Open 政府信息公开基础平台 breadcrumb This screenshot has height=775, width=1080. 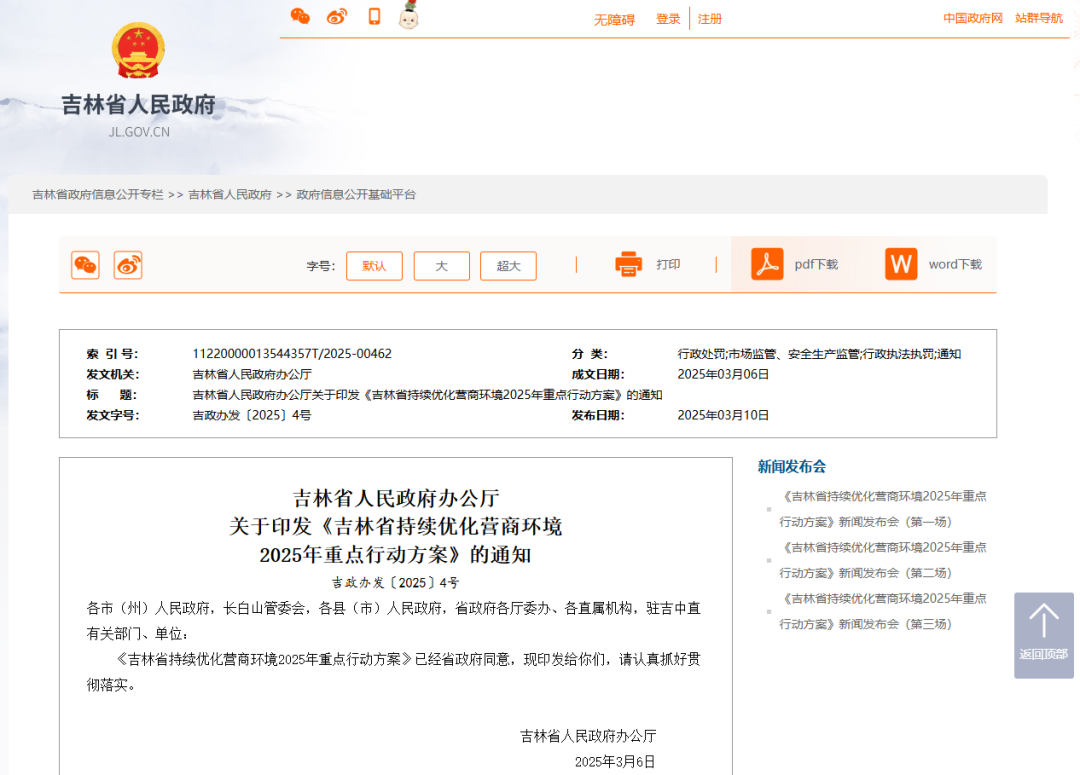[355, 194]
